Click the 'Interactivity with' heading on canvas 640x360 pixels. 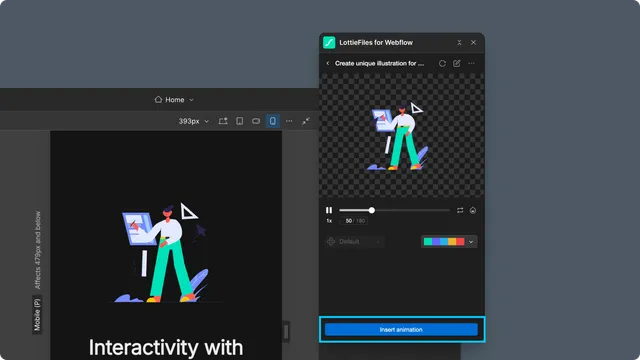pos(166,347)
